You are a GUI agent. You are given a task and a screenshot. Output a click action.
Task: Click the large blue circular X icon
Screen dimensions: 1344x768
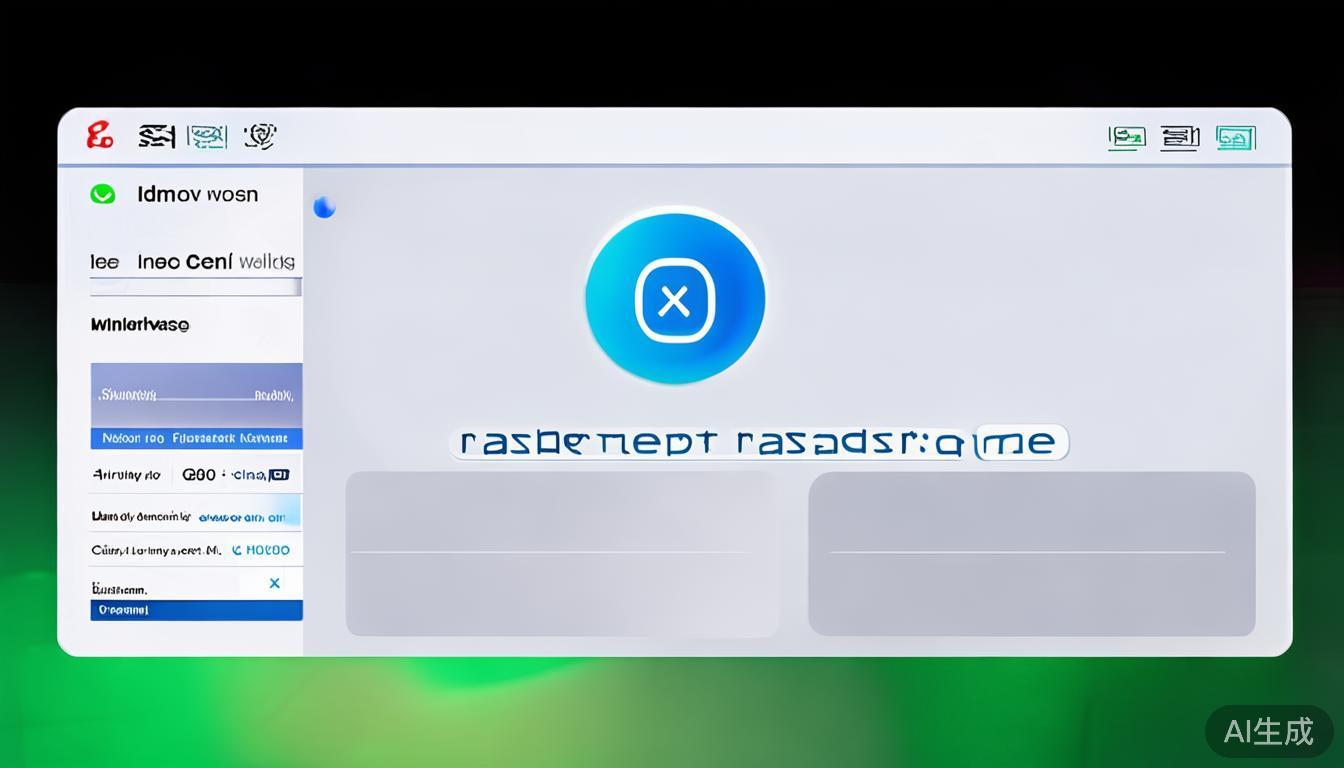pos(675,299)
